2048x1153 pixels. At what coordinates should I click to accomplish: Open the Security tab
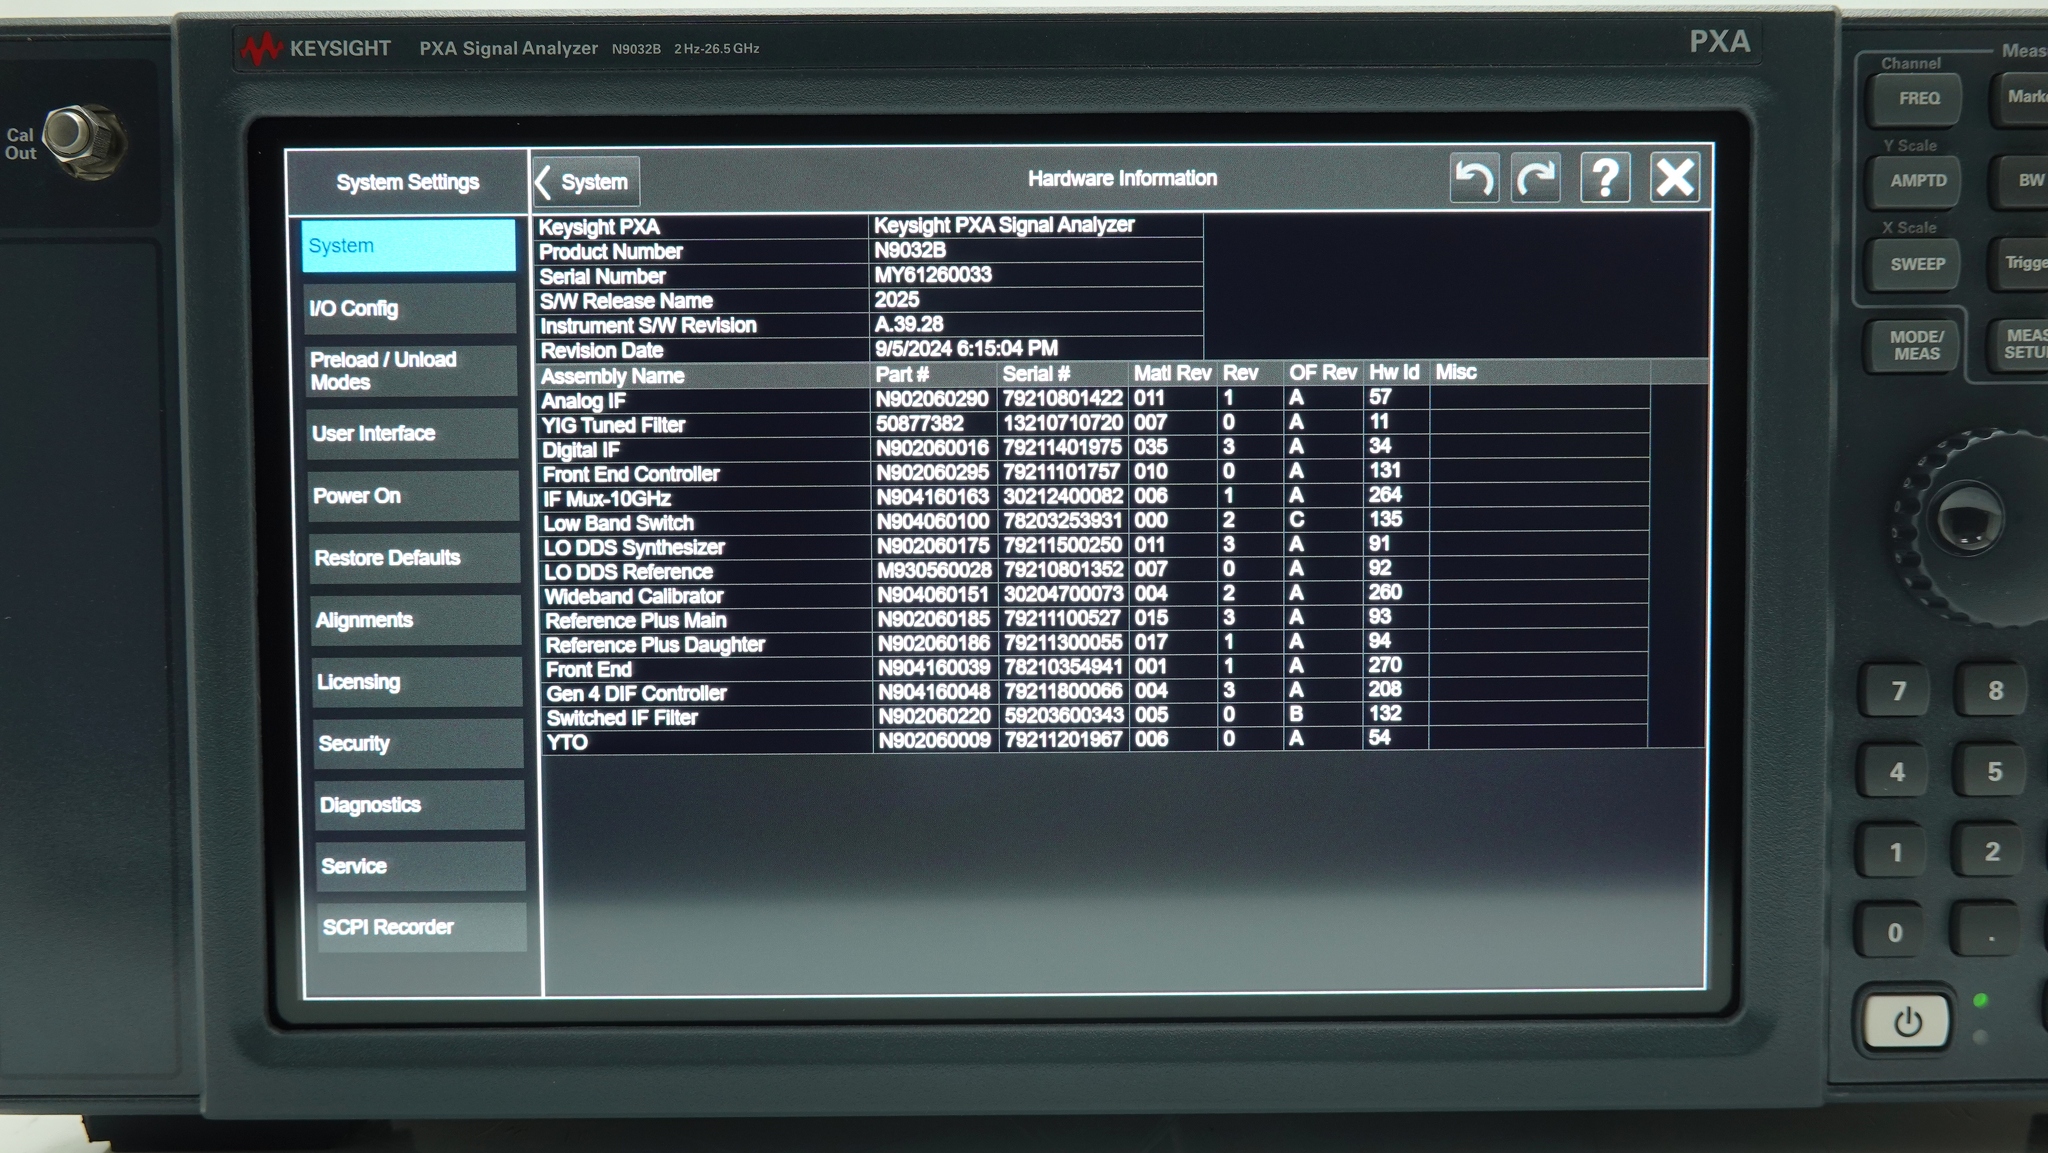pos(416,744)
